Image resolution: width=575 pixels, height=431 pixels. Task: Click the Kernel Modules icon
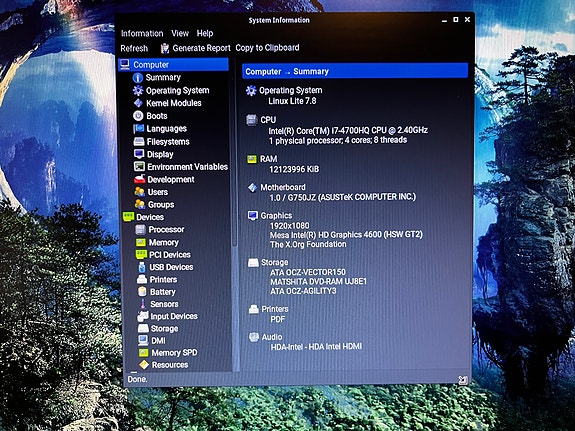[x=138, y=103]
